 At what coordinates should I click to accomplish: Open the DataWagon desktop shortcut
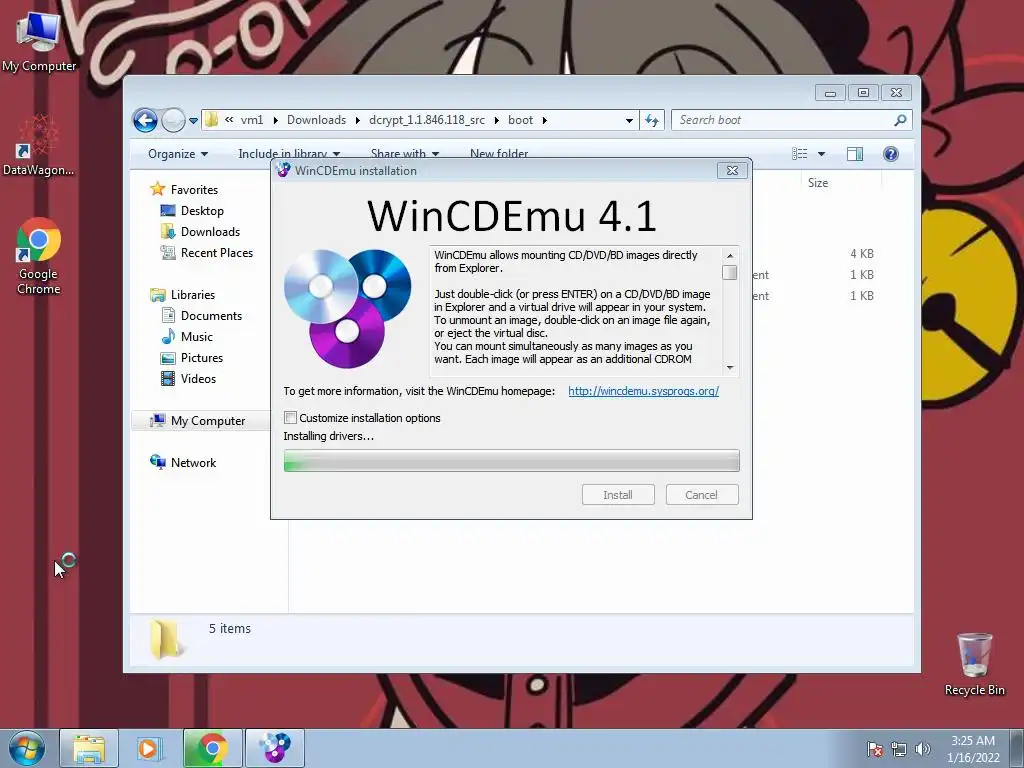click(x=38, y=145)
